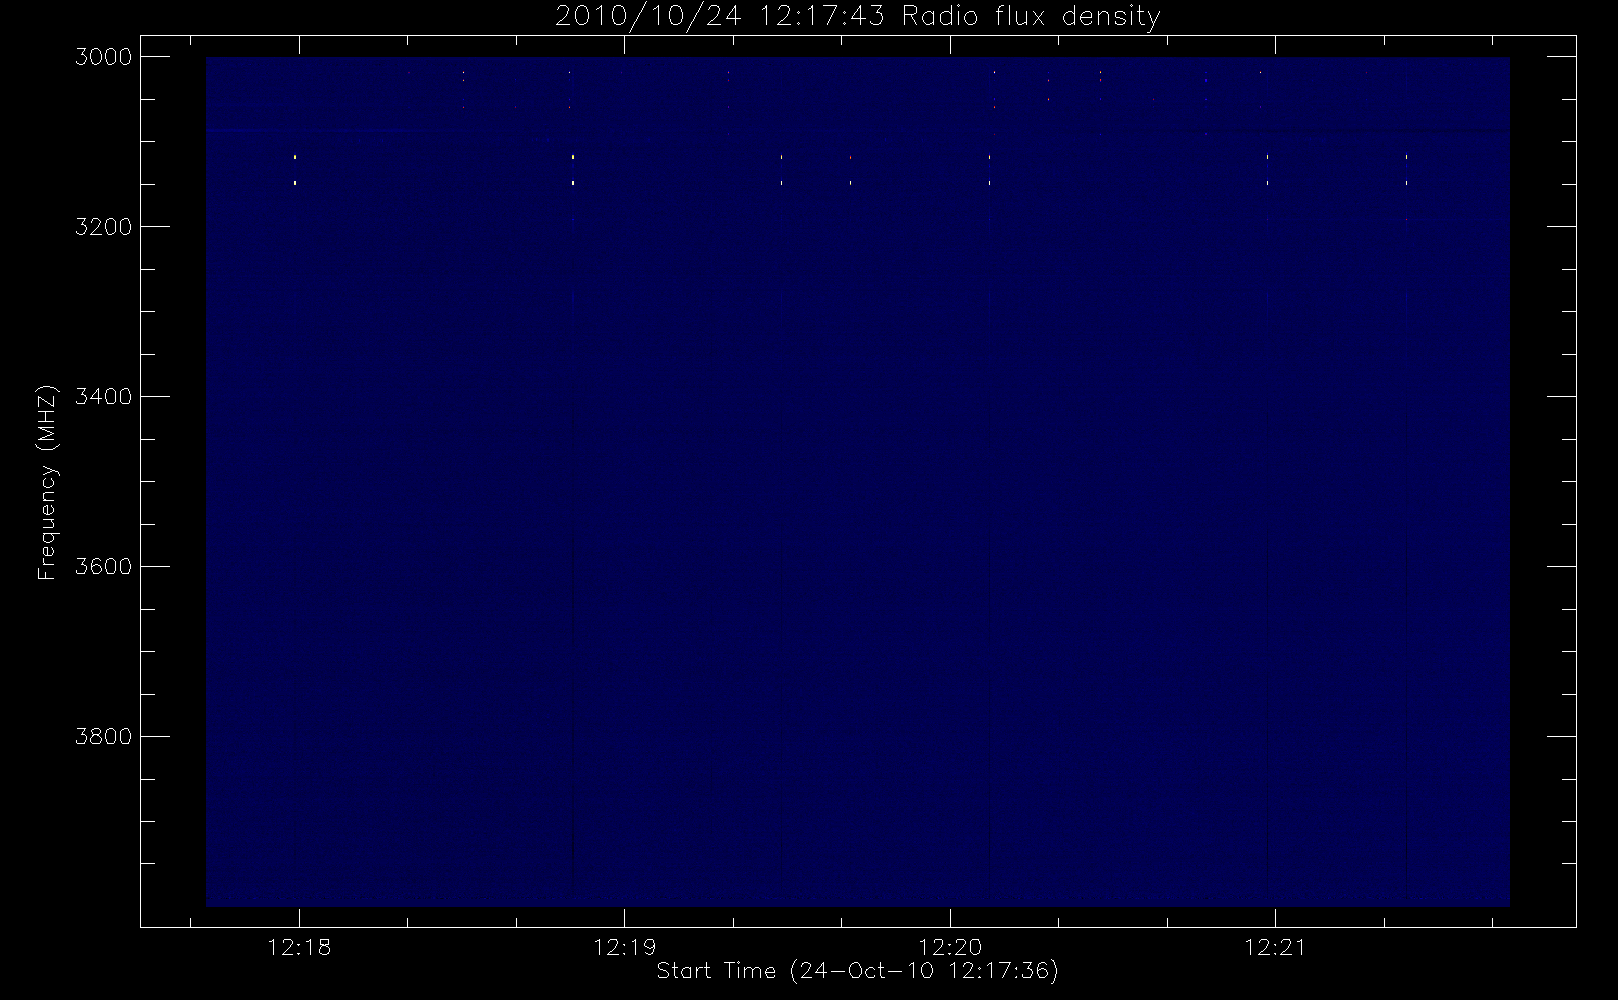The image size is (1618, 1000).
Task: Select the 3000 frequency axis label
Action: [104, 57]
